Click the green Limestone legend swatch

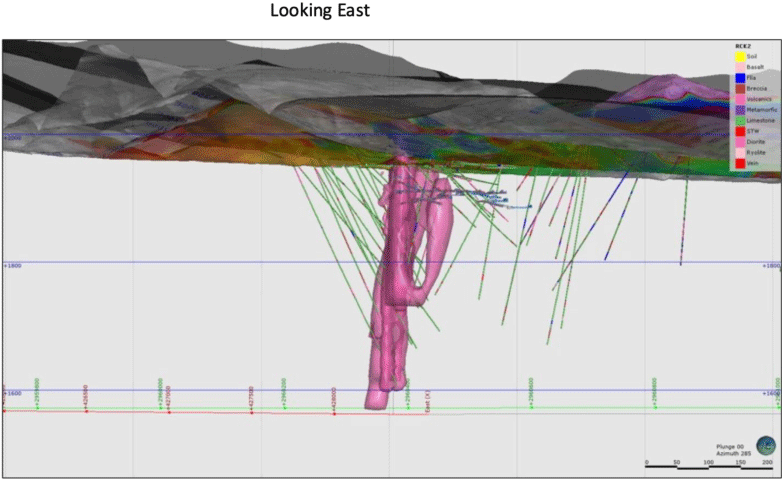(x=740, y=119)
